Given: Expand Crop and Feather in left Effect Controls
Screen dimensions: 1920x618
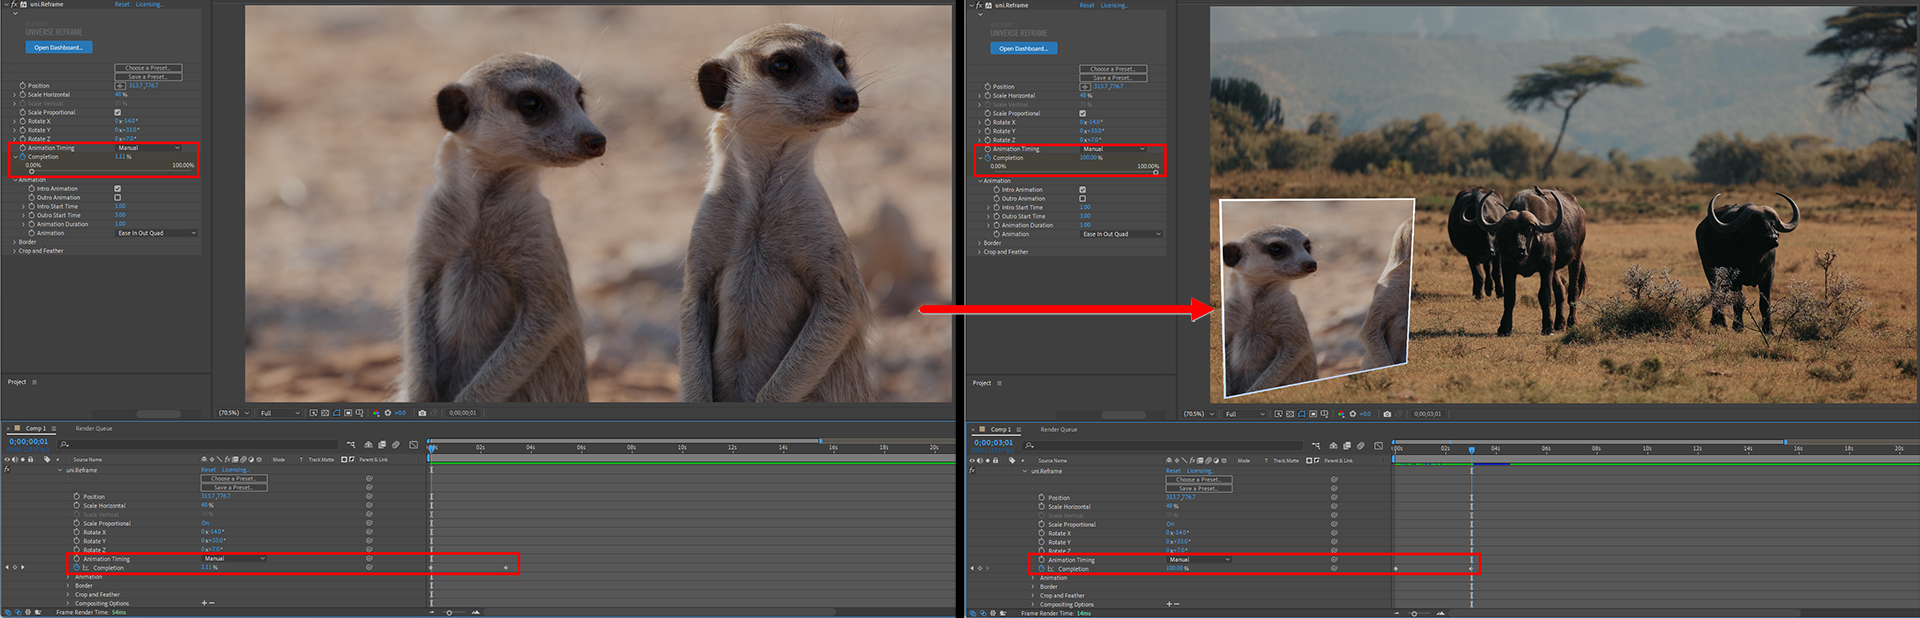Looking at the screenshot, I should (x=14, y=251).
